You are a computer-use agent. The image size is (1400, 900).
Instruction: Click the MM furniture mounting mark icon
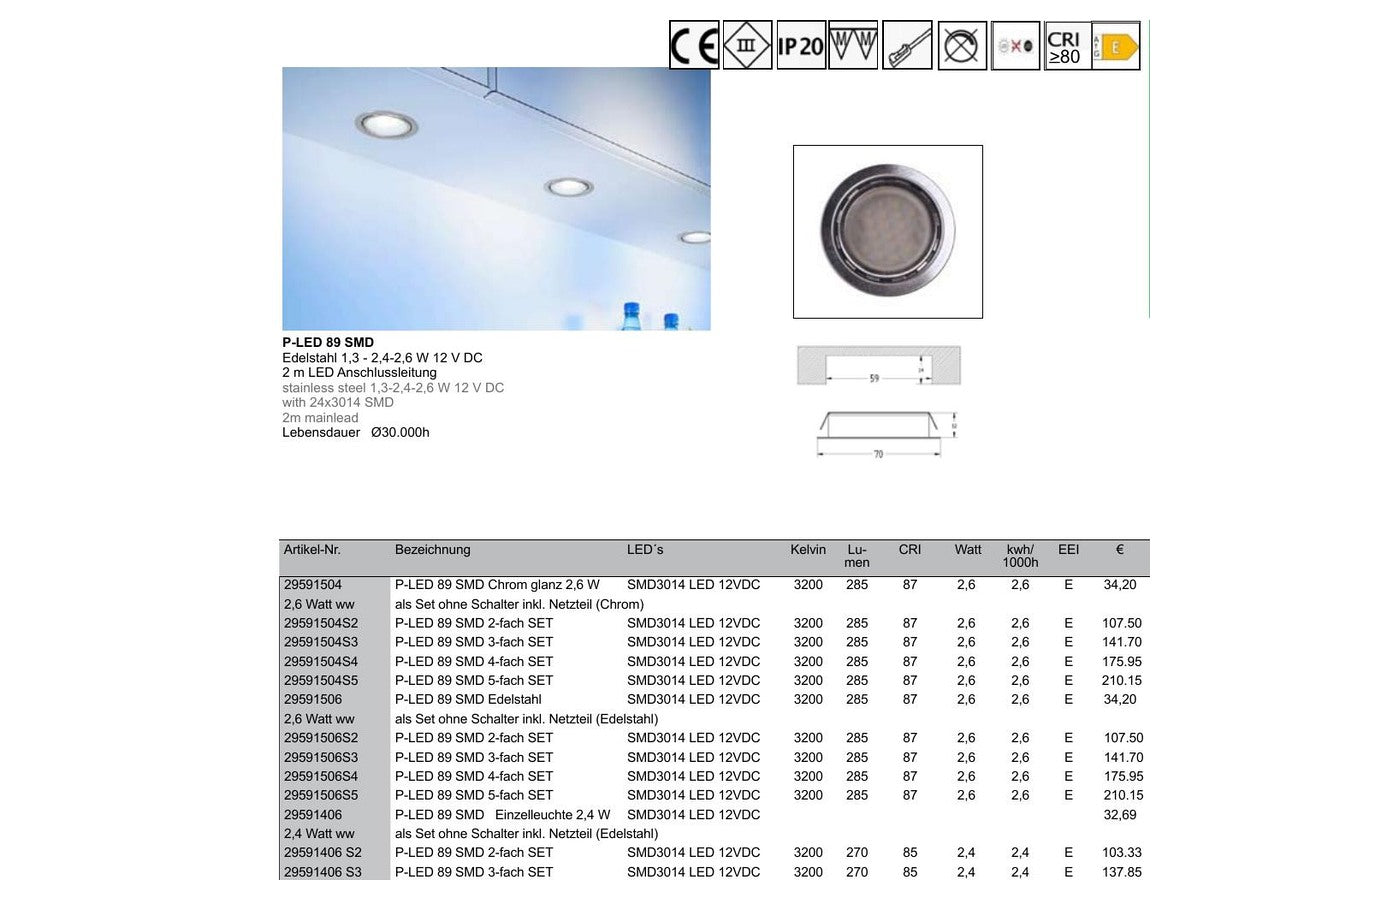click(x=853, y=45)
